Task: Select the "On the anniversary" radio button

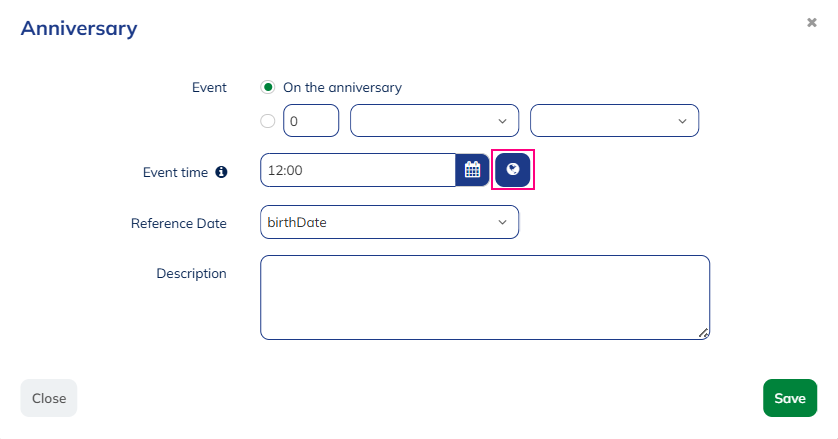Action: pyautogui.click(x=267, y=87)
